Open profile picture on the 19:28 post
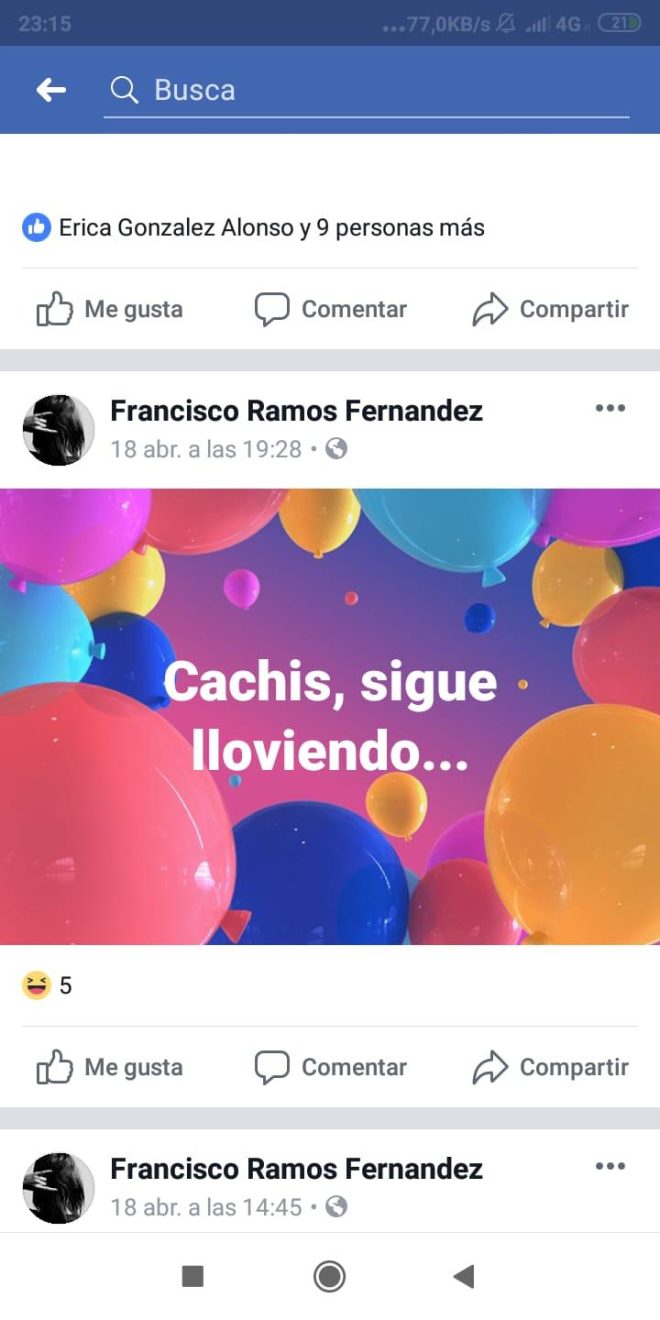 tap(58, 430)
